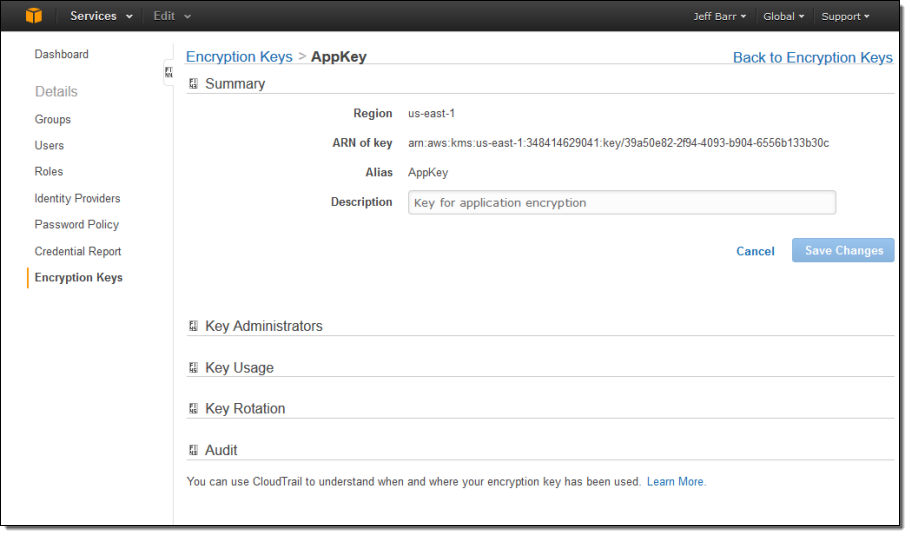Open the Edit dropdown menu
The width and height of the screenshot is (910, 536).
point(172,16)
